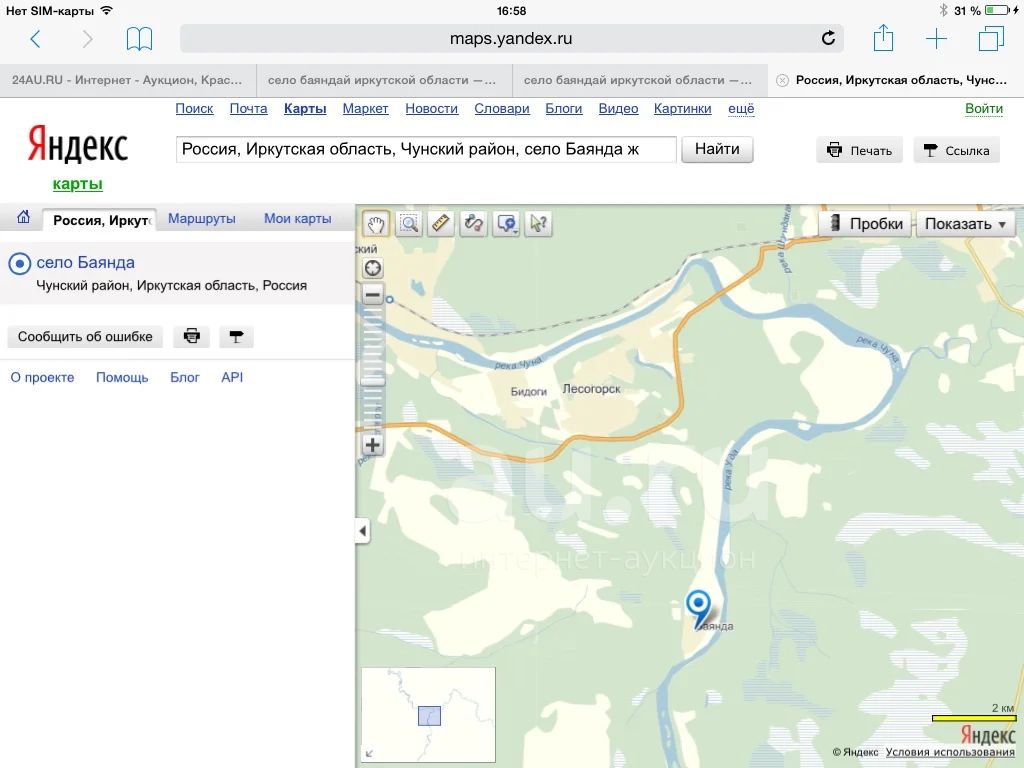The height and width of the screenshot is (768, 1024).
Task: Zoom out with the minus button
Action: (373, 295)
